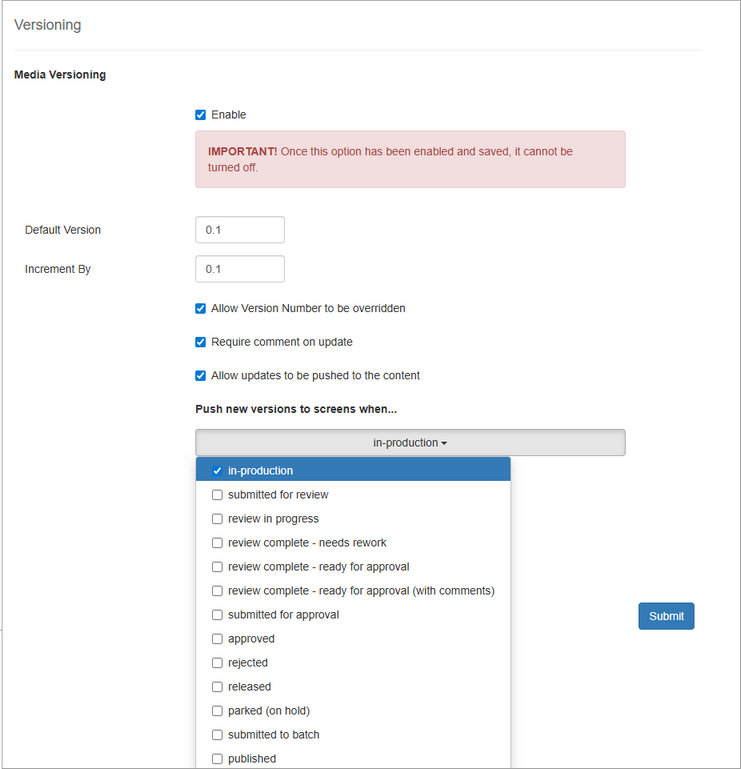Uncheck Allow updates to be pushed to content
The height and width of the screenshot is (769, 741).
pos(201,376)
